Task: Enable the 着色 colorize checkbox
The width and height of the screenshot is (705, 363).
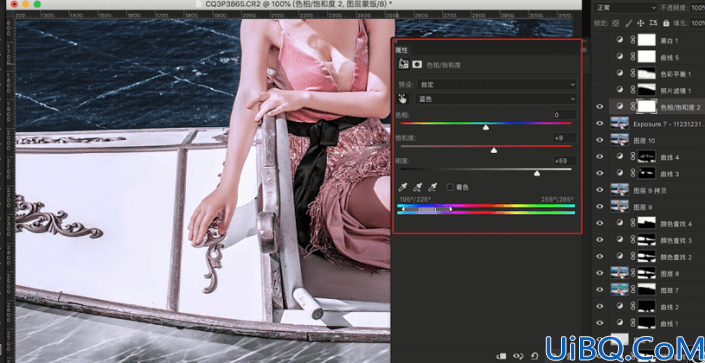Action: pos(450,187)
